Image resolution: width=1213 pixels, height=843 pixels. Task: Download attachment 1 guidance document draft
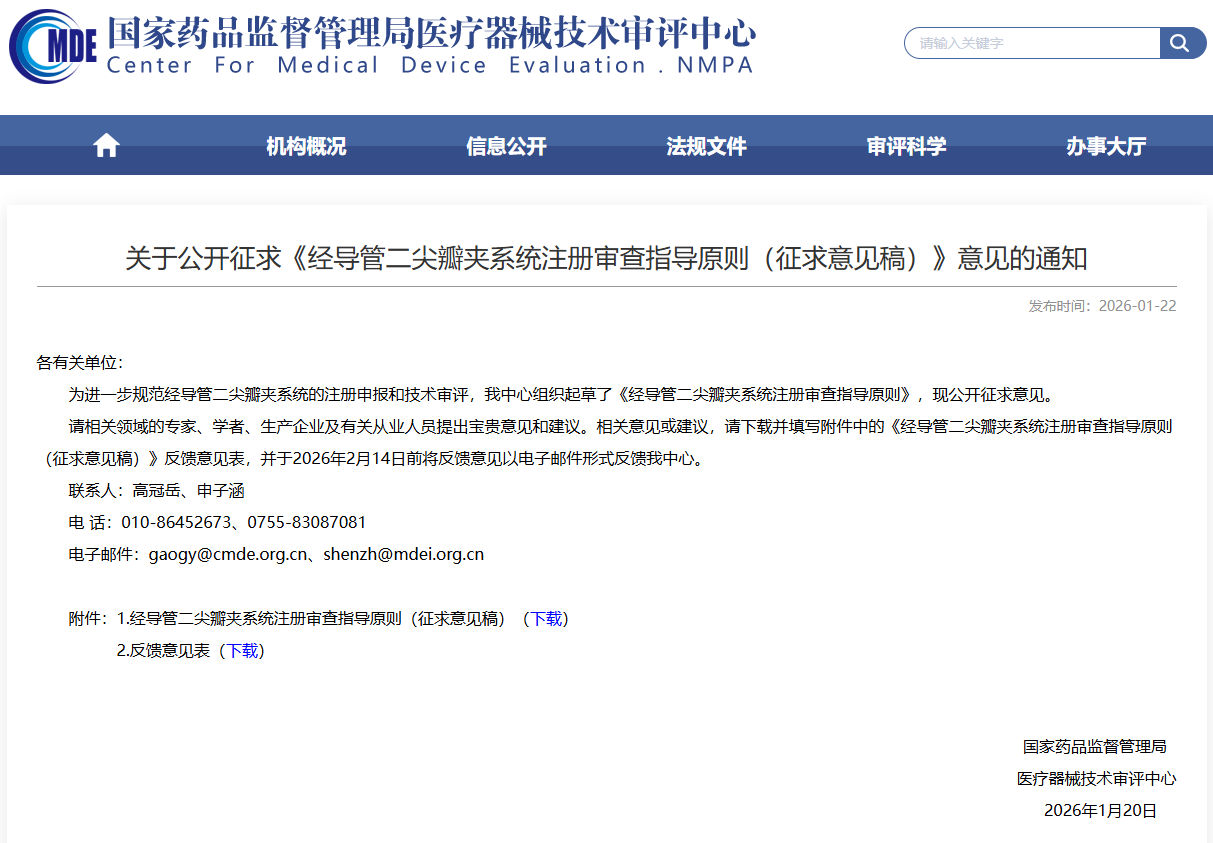point(548,619)
